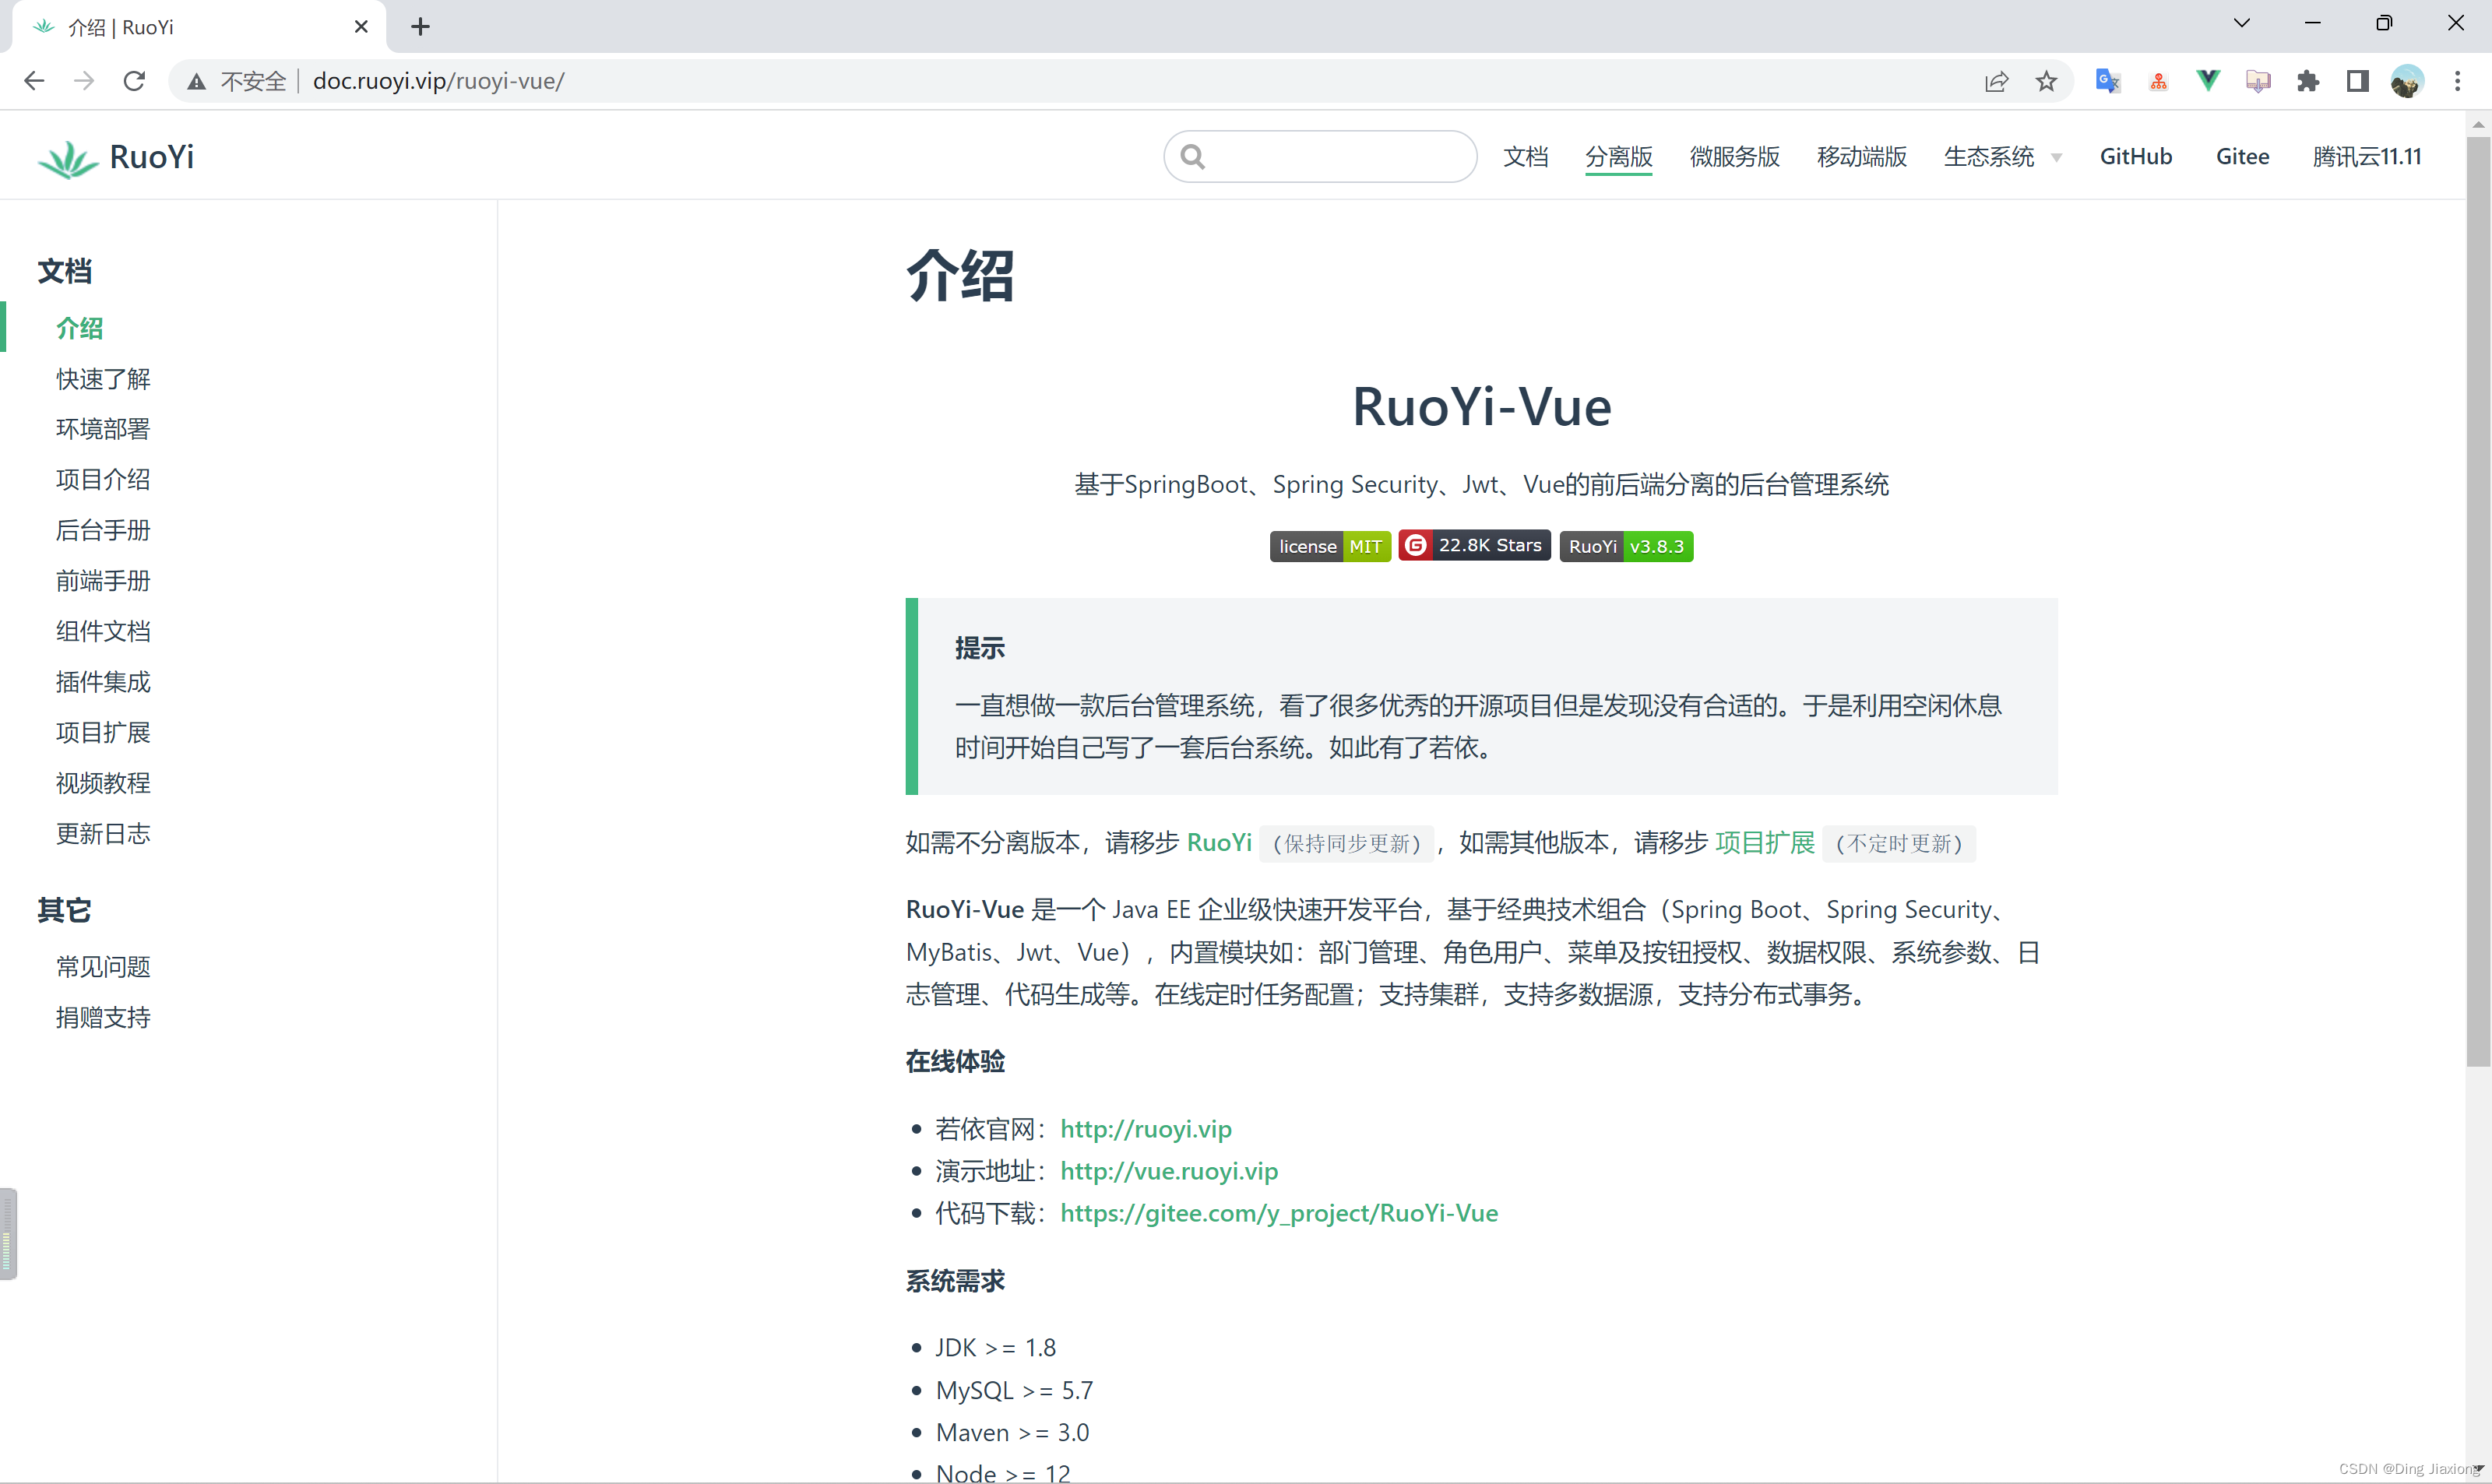Screen dimensions: 2492x1484
Task: Open the Chrome profile avatar
Action: pos(2407,81)
